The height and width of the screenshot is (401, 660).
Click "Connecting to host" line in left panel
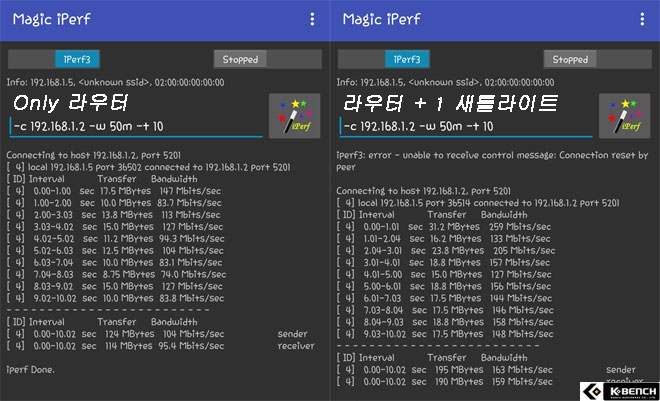(x=94, y=155)
